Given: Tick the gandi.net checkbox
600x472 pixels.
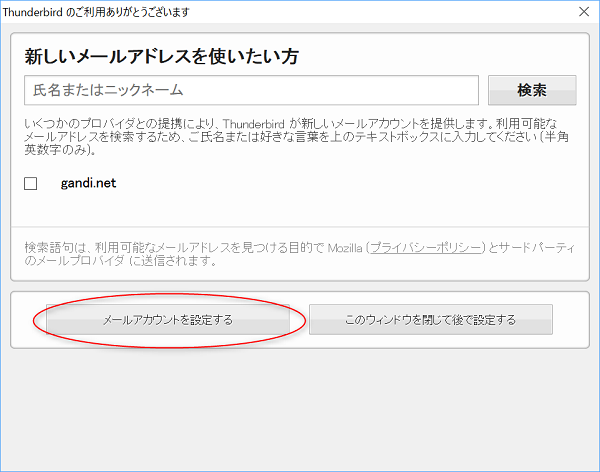Looking at the screenshot, I should point(31,183).
